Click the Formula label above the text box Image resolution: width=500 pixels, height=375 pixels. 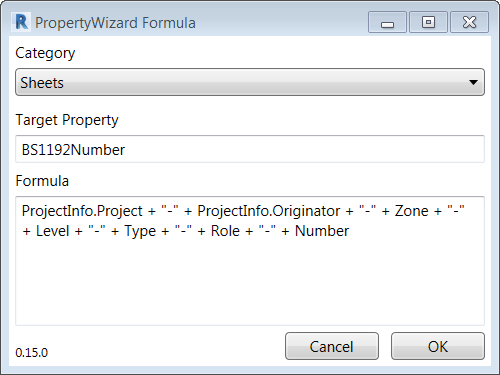click(42, 181)
